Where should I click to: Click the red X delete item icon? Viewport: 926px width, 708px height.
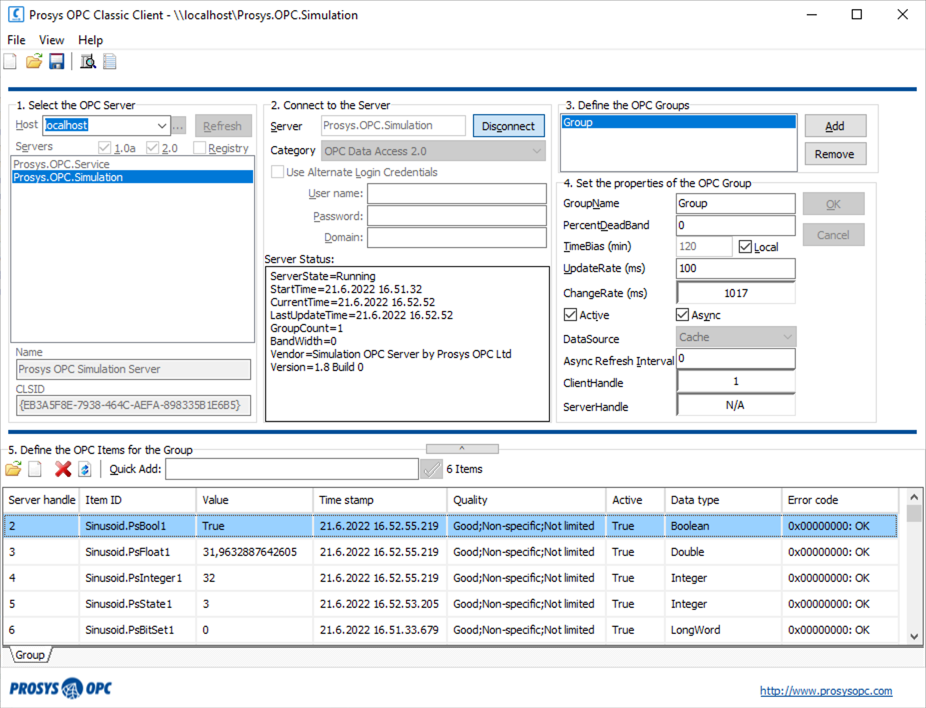(63, 469)
